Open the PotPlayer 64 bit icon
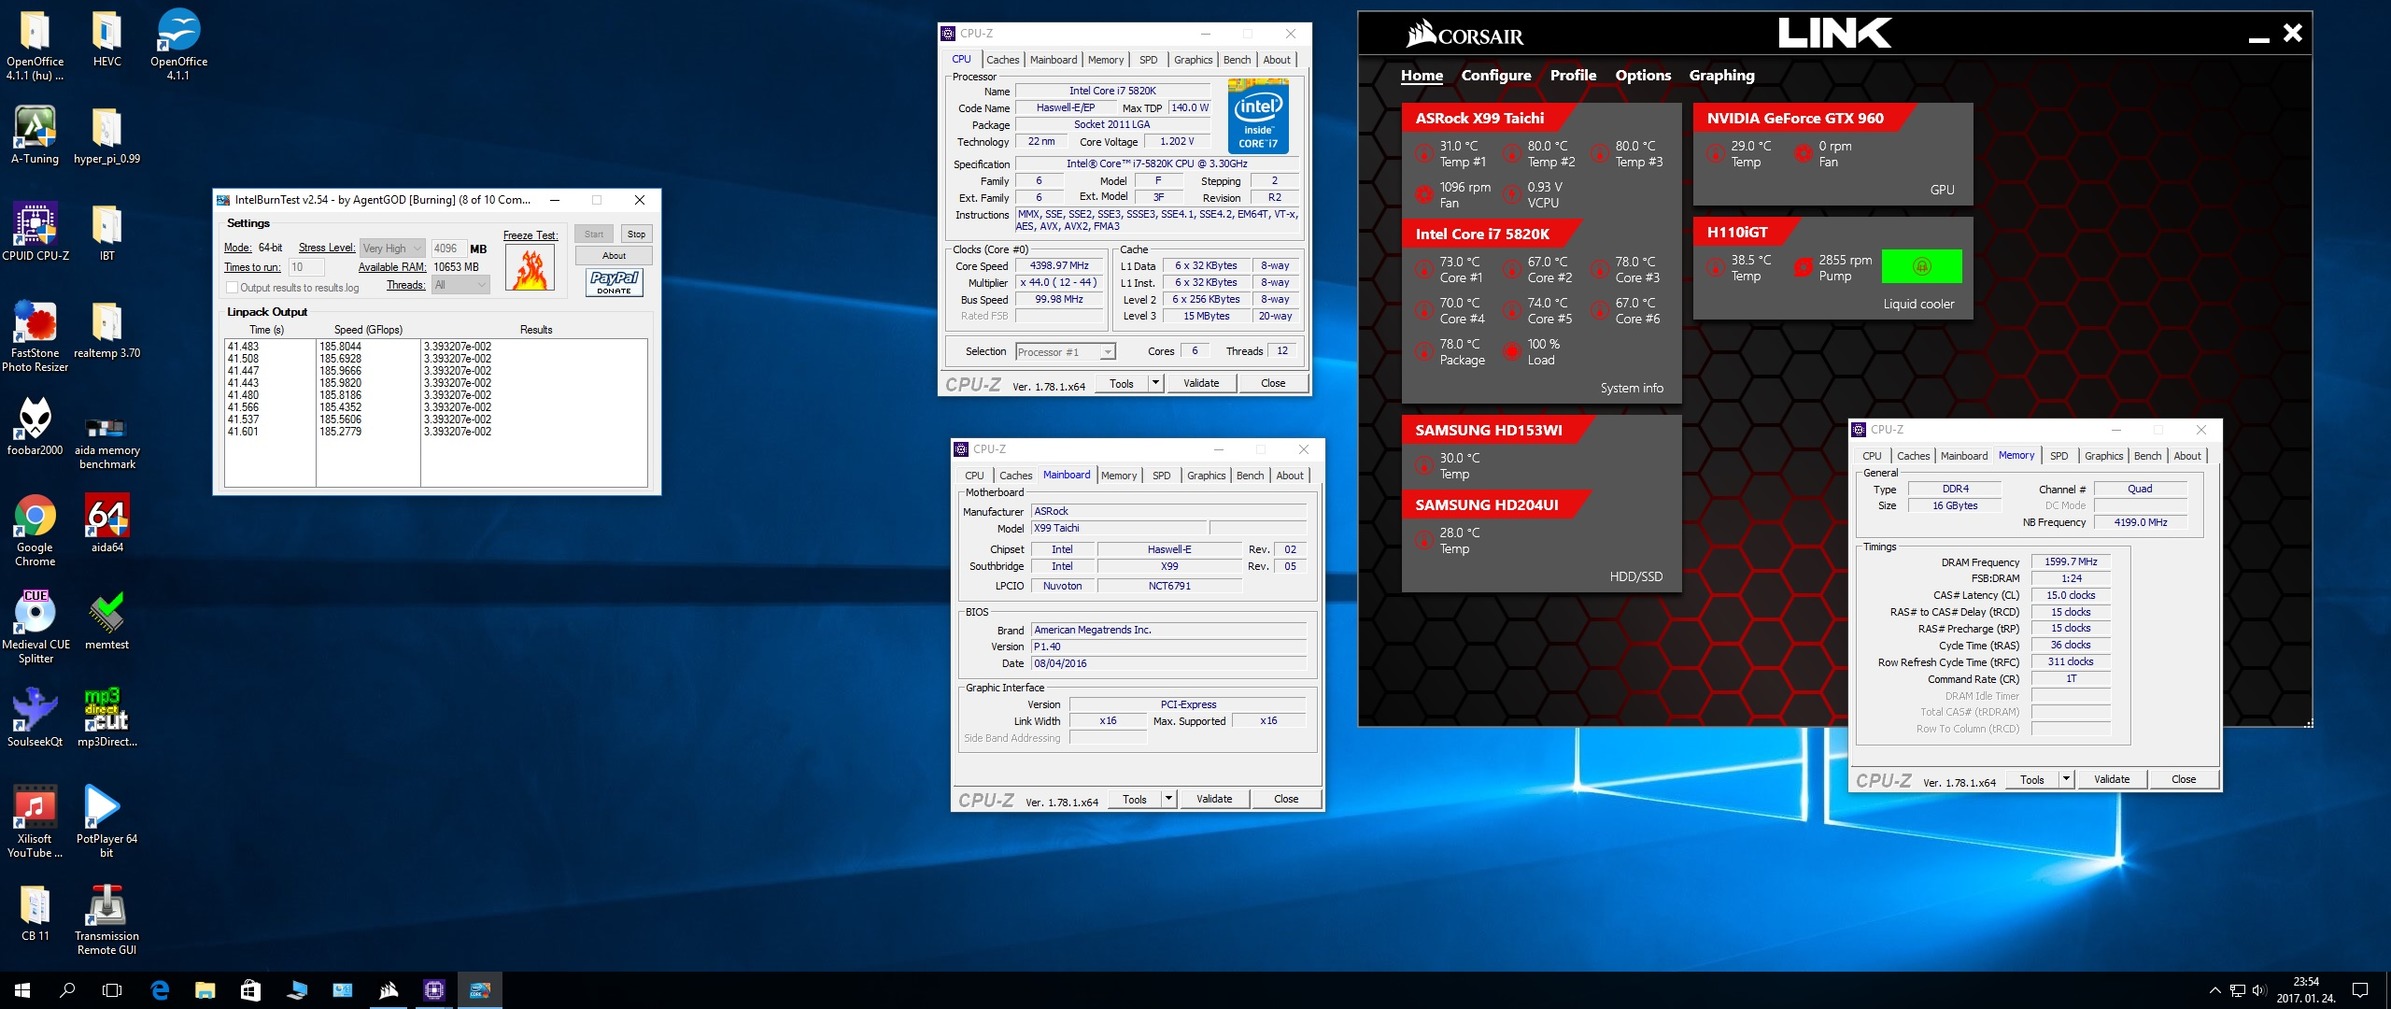 point(107,822)
